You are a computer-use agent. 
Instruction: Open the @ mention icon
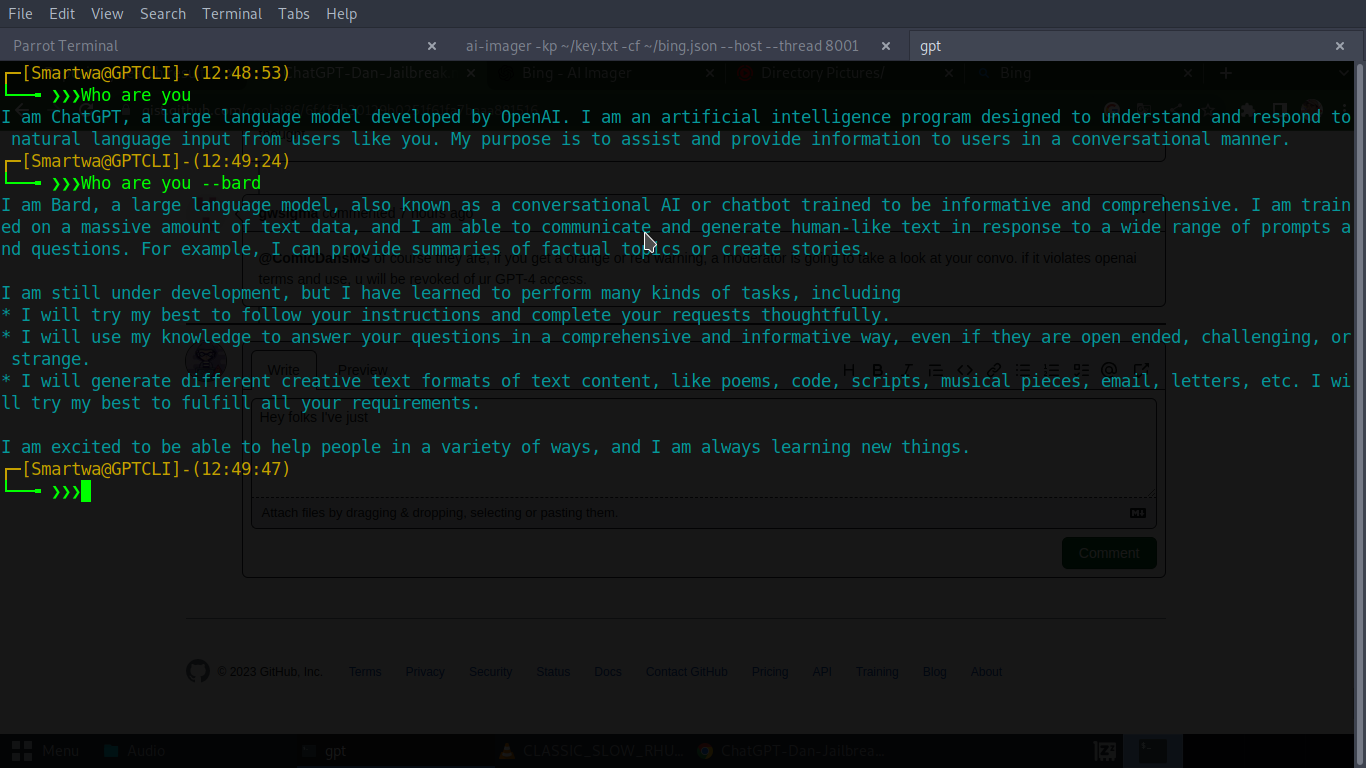tap(1109, 370)
